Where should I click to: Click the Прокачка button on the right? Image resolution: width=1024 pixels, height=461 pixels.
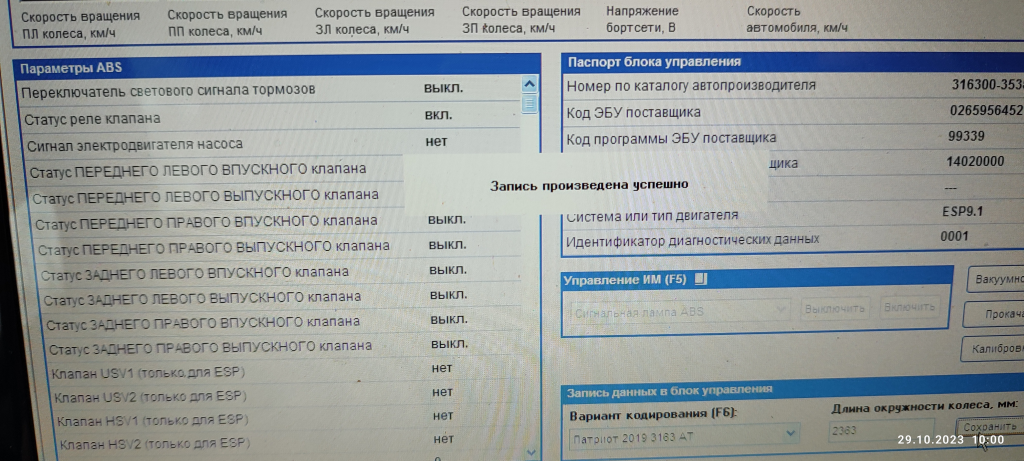[x=995, y=315]
